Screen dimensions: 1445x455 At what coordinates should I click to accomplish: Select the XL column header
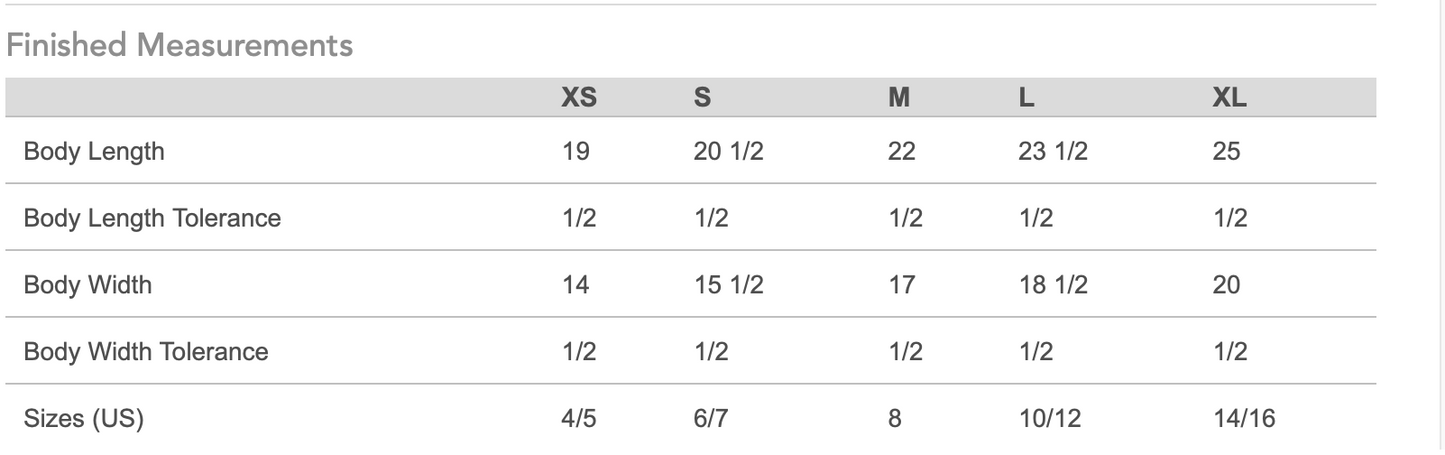[x=1229, y=98]
